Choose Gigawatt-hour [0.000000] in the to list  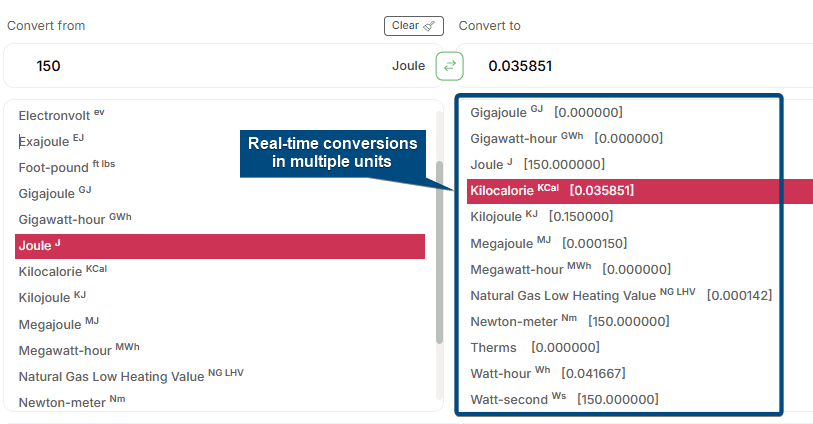tap(567, 138)
